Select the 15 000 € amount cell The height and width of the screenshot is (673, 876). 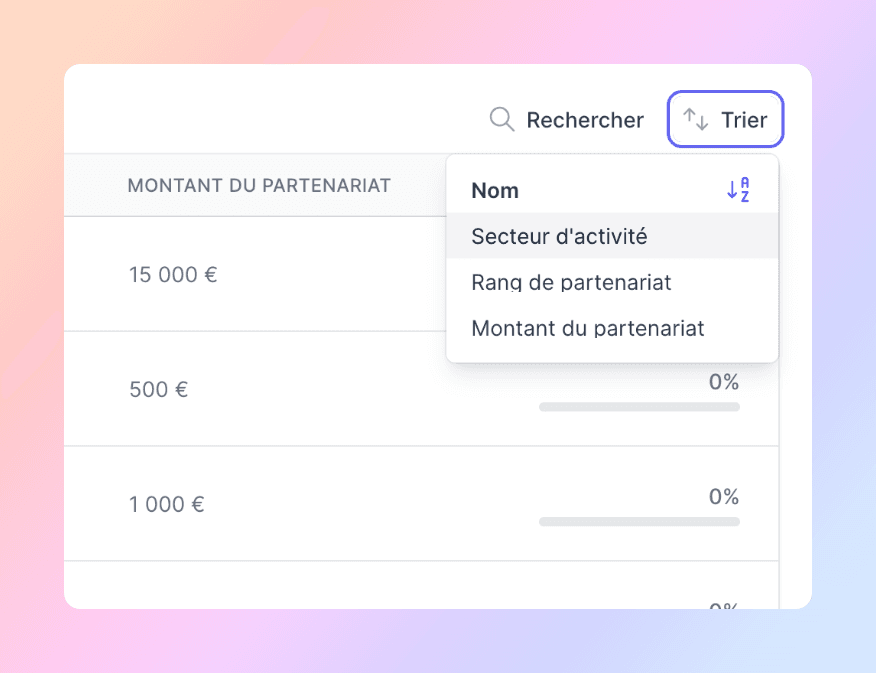tap(173, 274)
